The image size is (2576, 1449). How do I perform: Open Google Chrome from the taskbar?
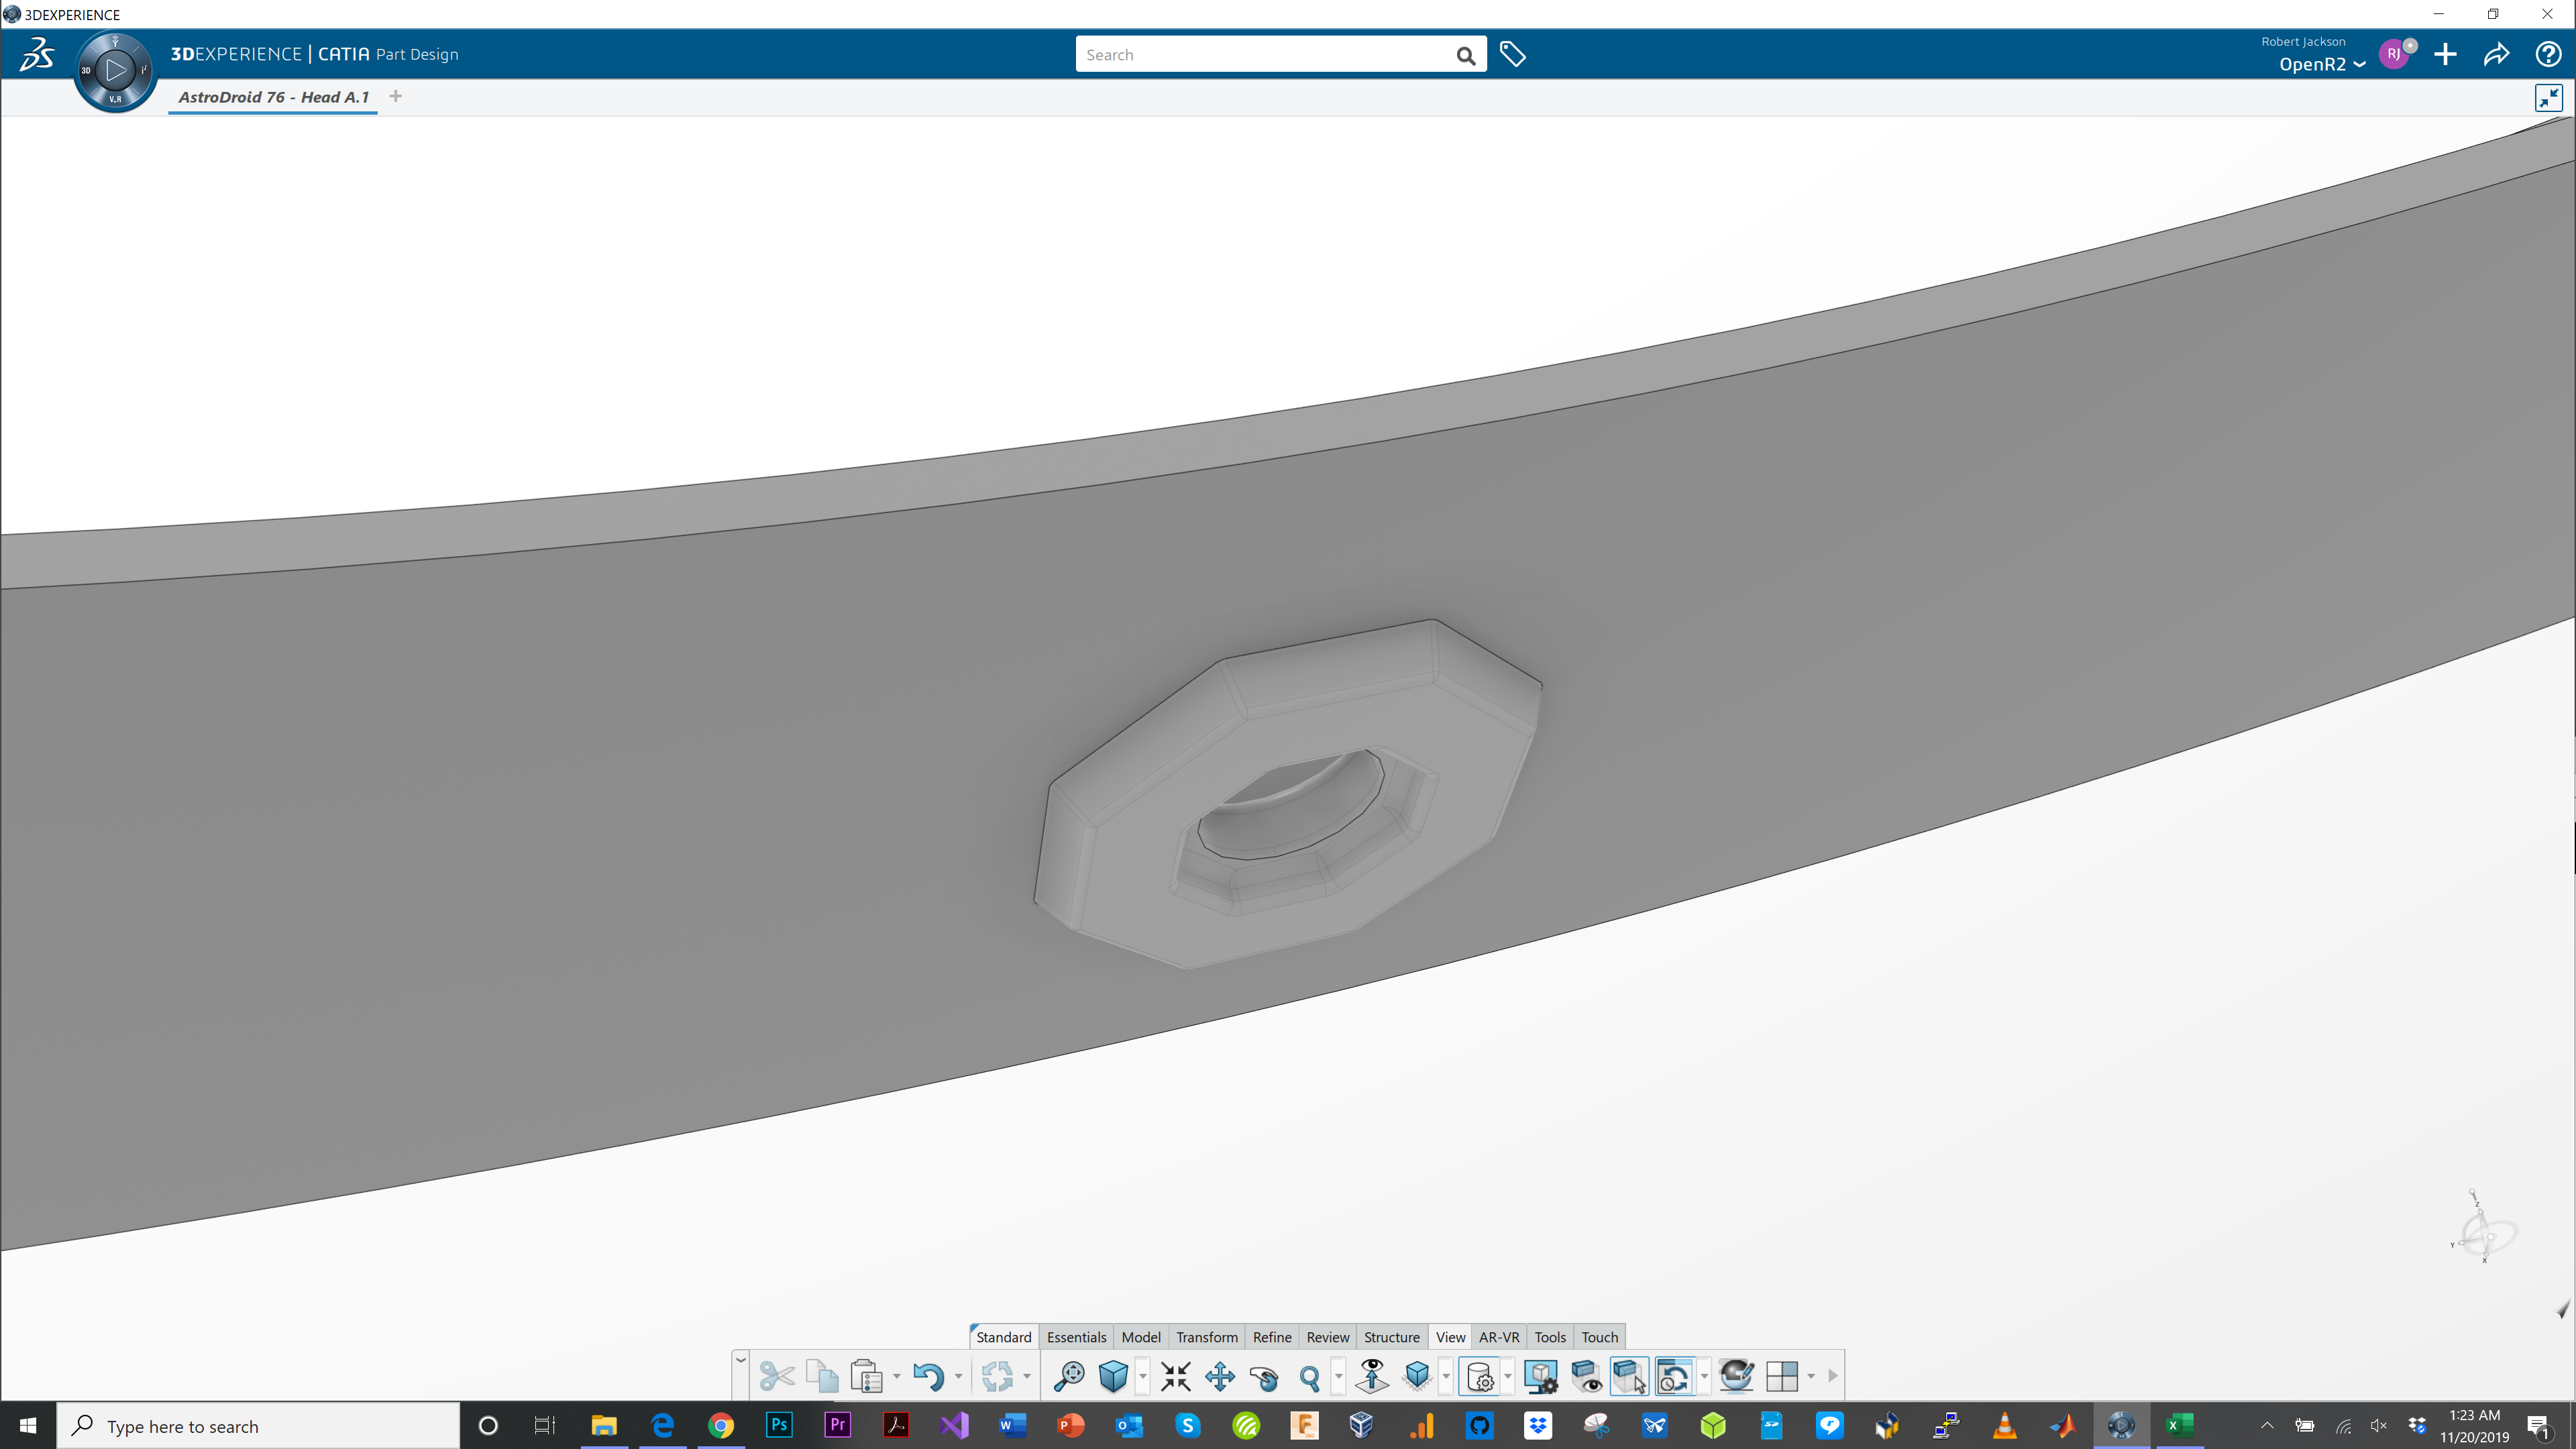pos(720,1425)
